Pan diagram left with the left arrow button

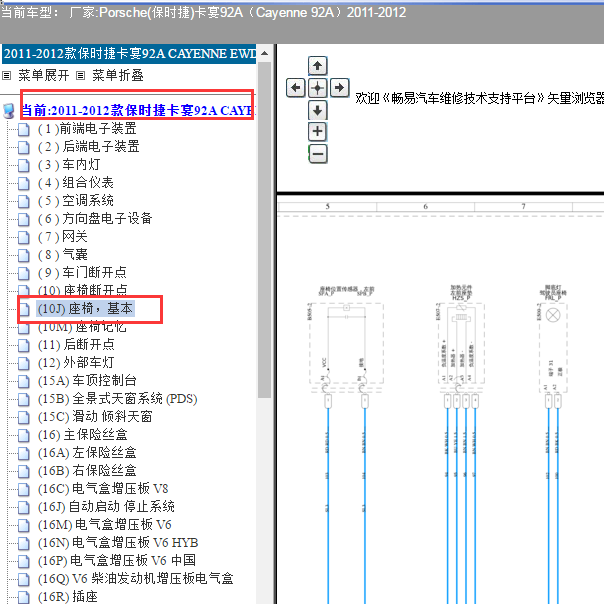coord(295,88)
